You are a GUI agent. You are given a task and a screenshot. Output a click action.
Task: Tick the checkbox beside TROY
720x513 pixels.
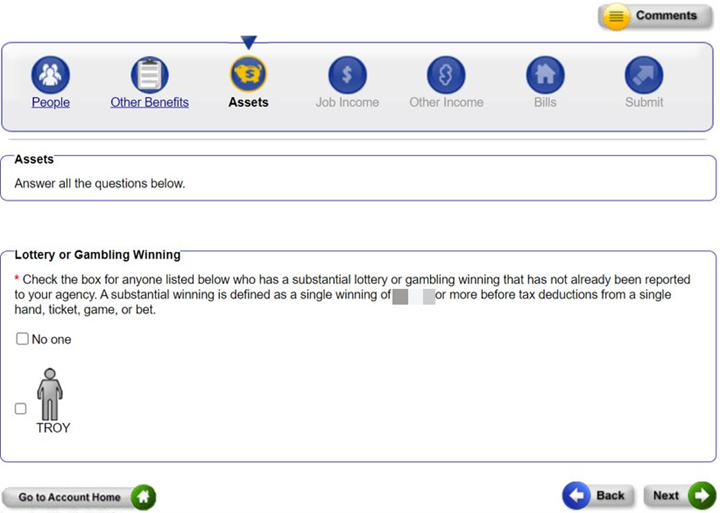coord(21,408)
